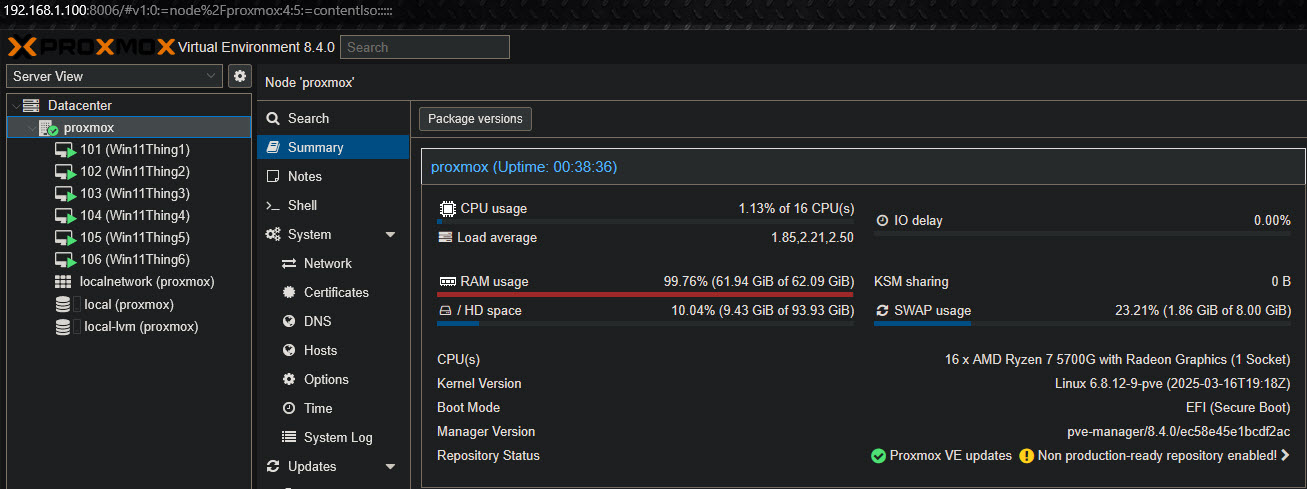
Task: Click the gears icon next to System
Action: coord(273,234)
